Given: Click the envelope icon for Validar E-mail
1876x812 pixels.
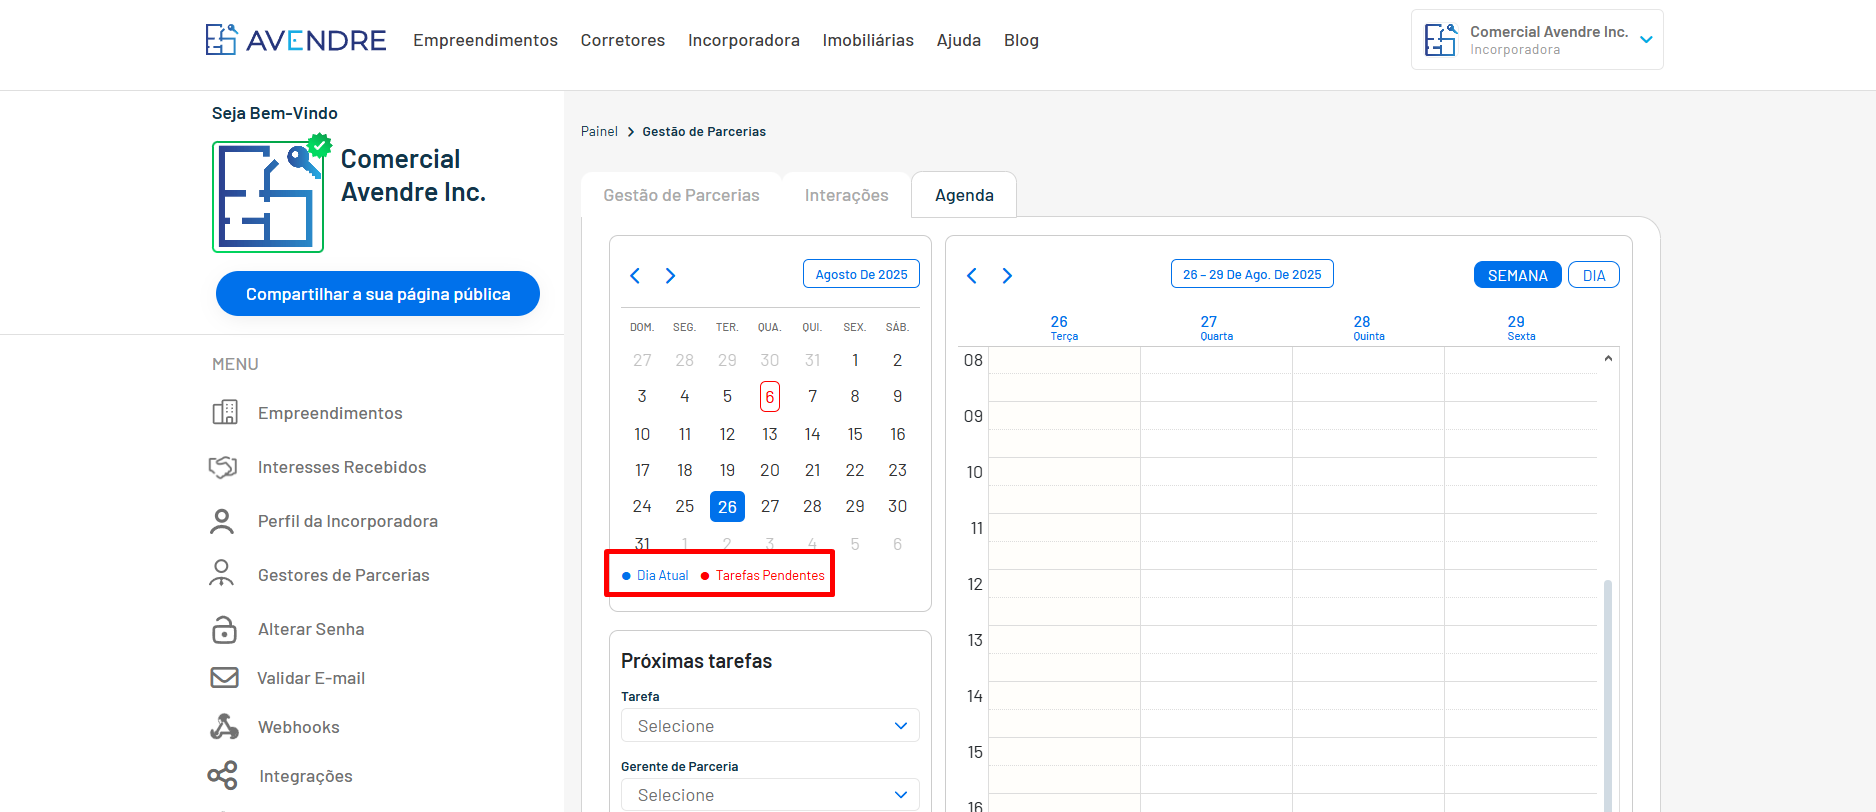Looking at the screenshot, I should click(224, 678).
